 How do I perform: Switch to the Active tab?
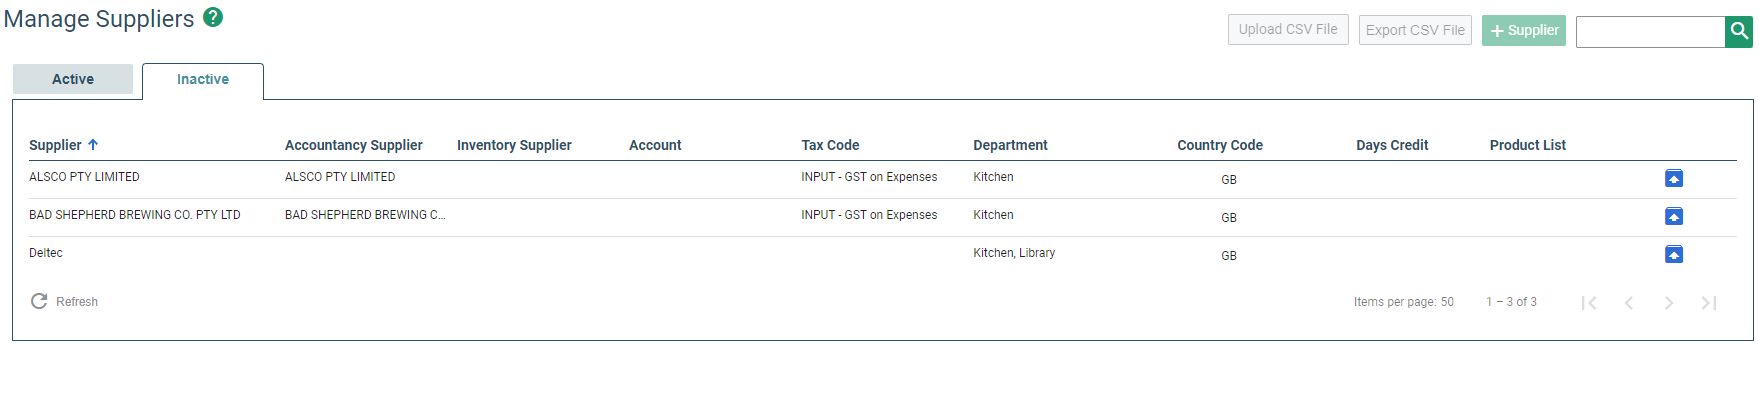[73, 79]
